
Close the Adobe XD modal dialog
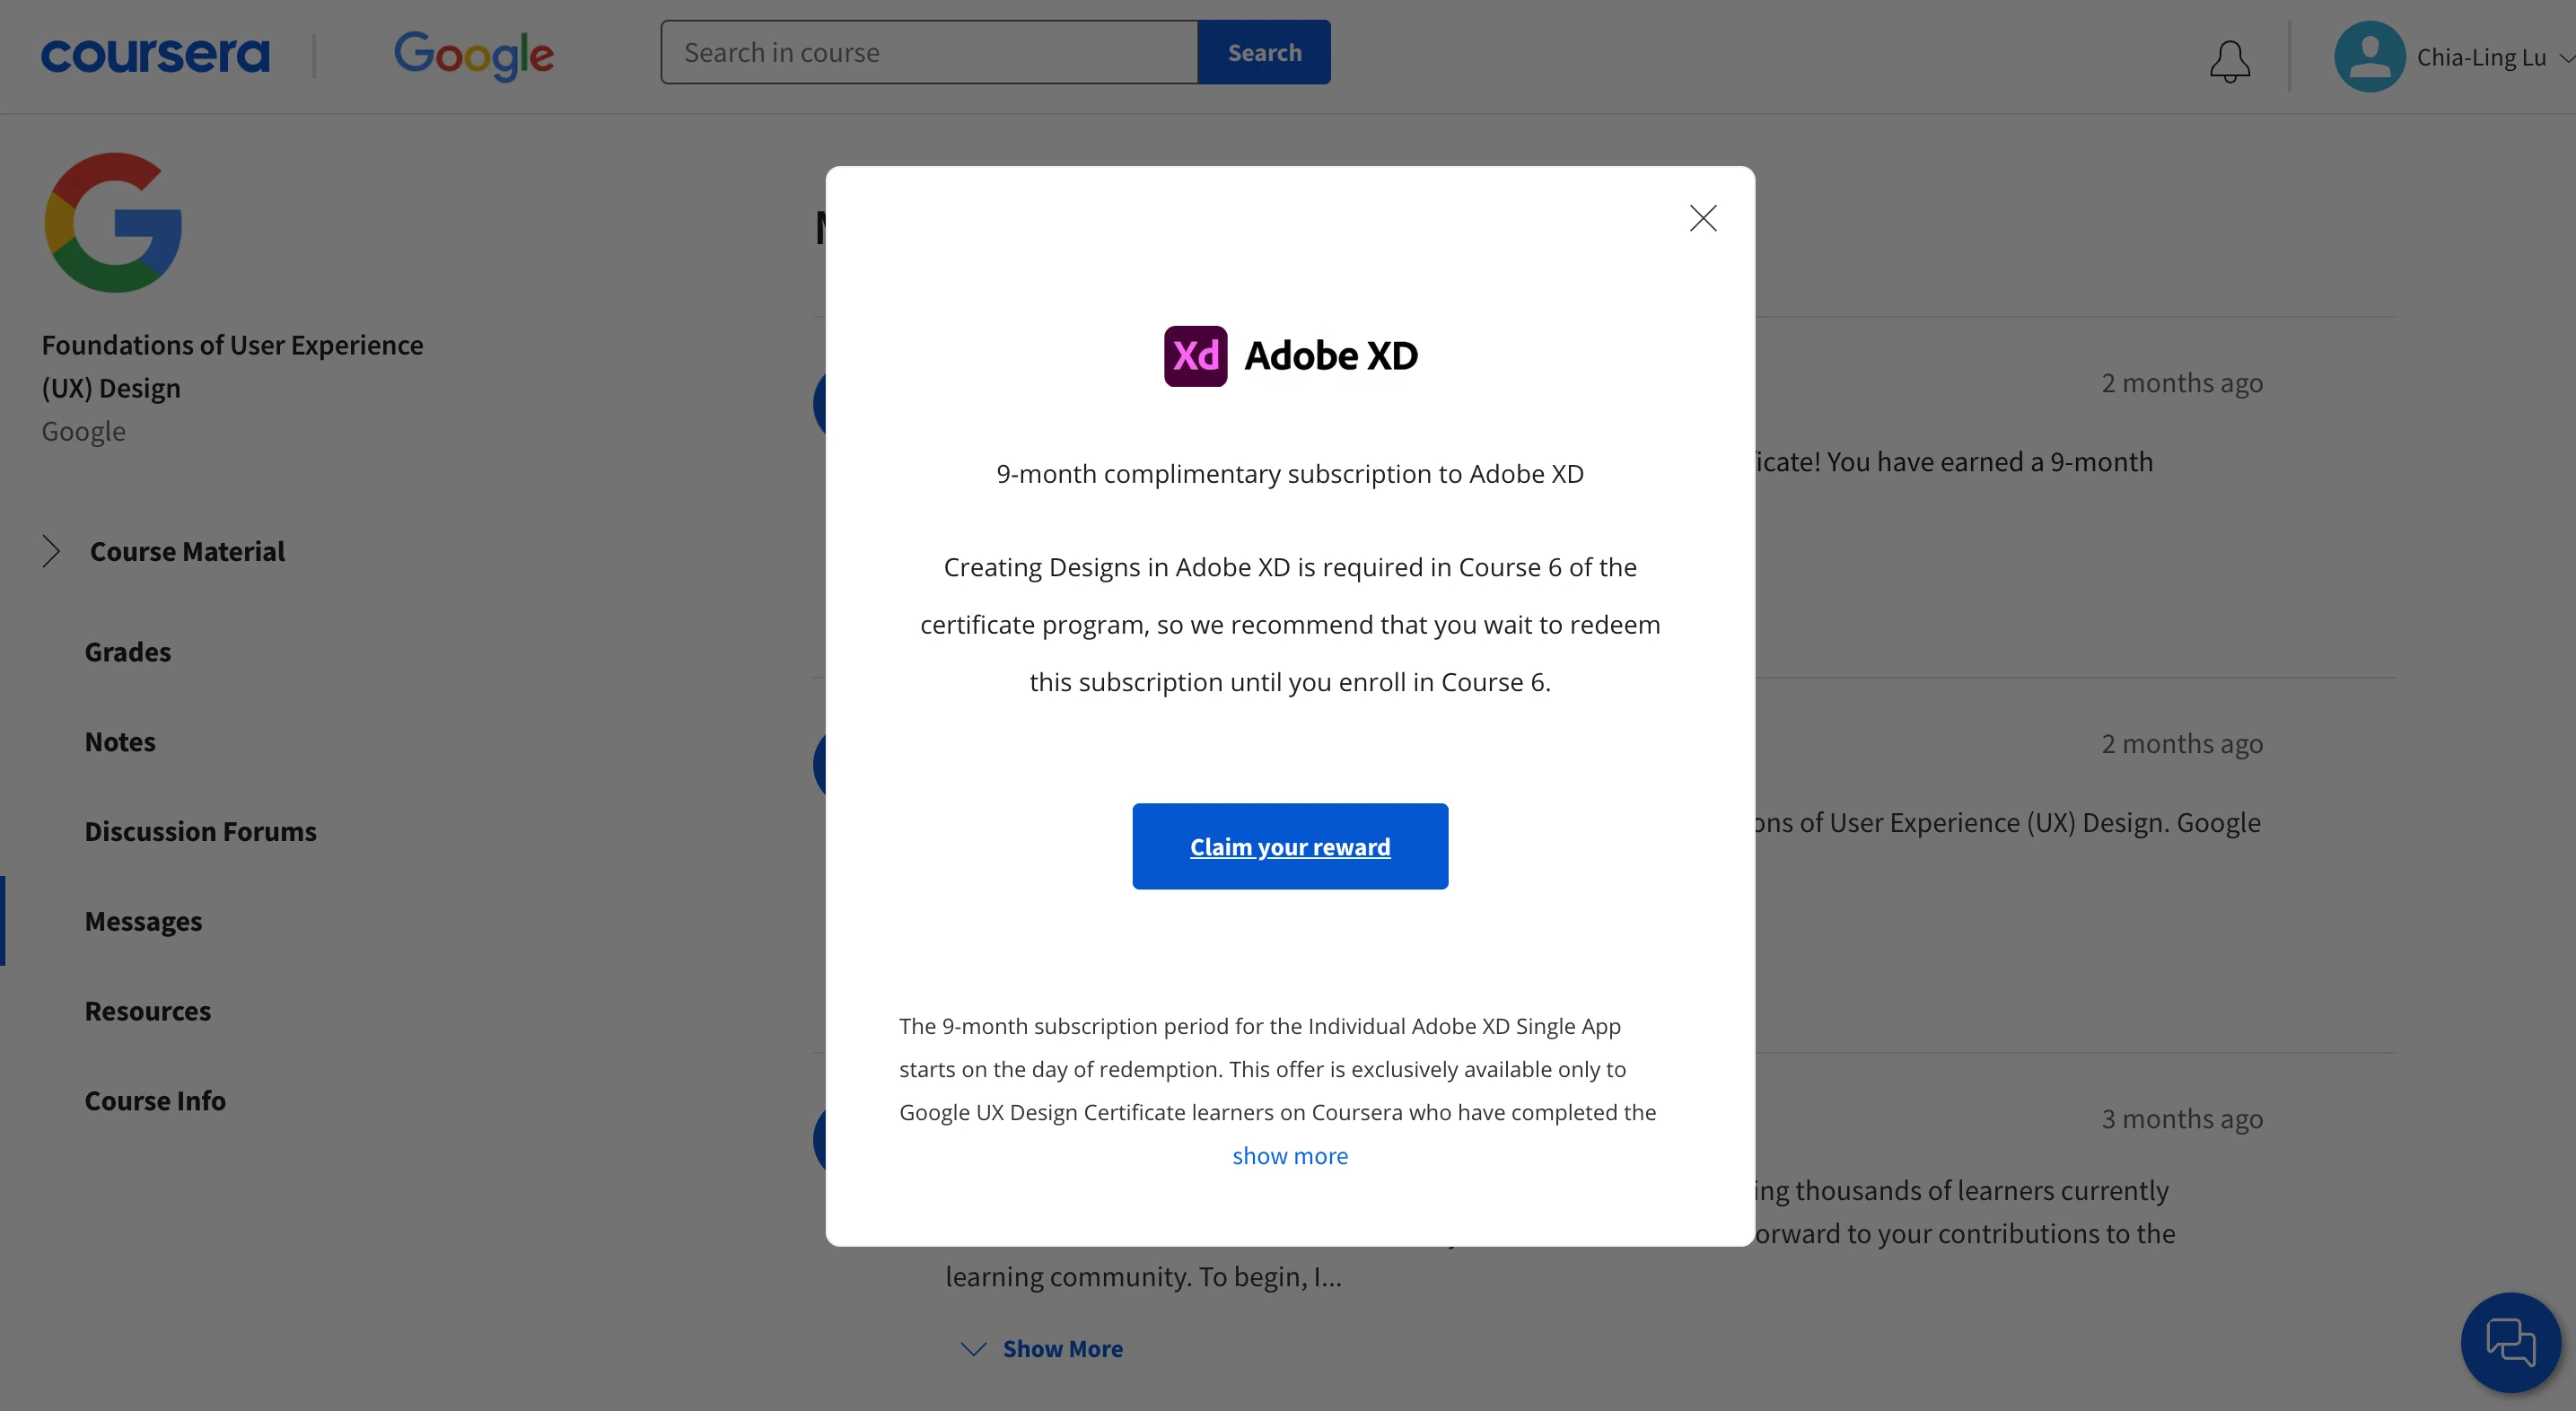click(x=1702, y=218)
